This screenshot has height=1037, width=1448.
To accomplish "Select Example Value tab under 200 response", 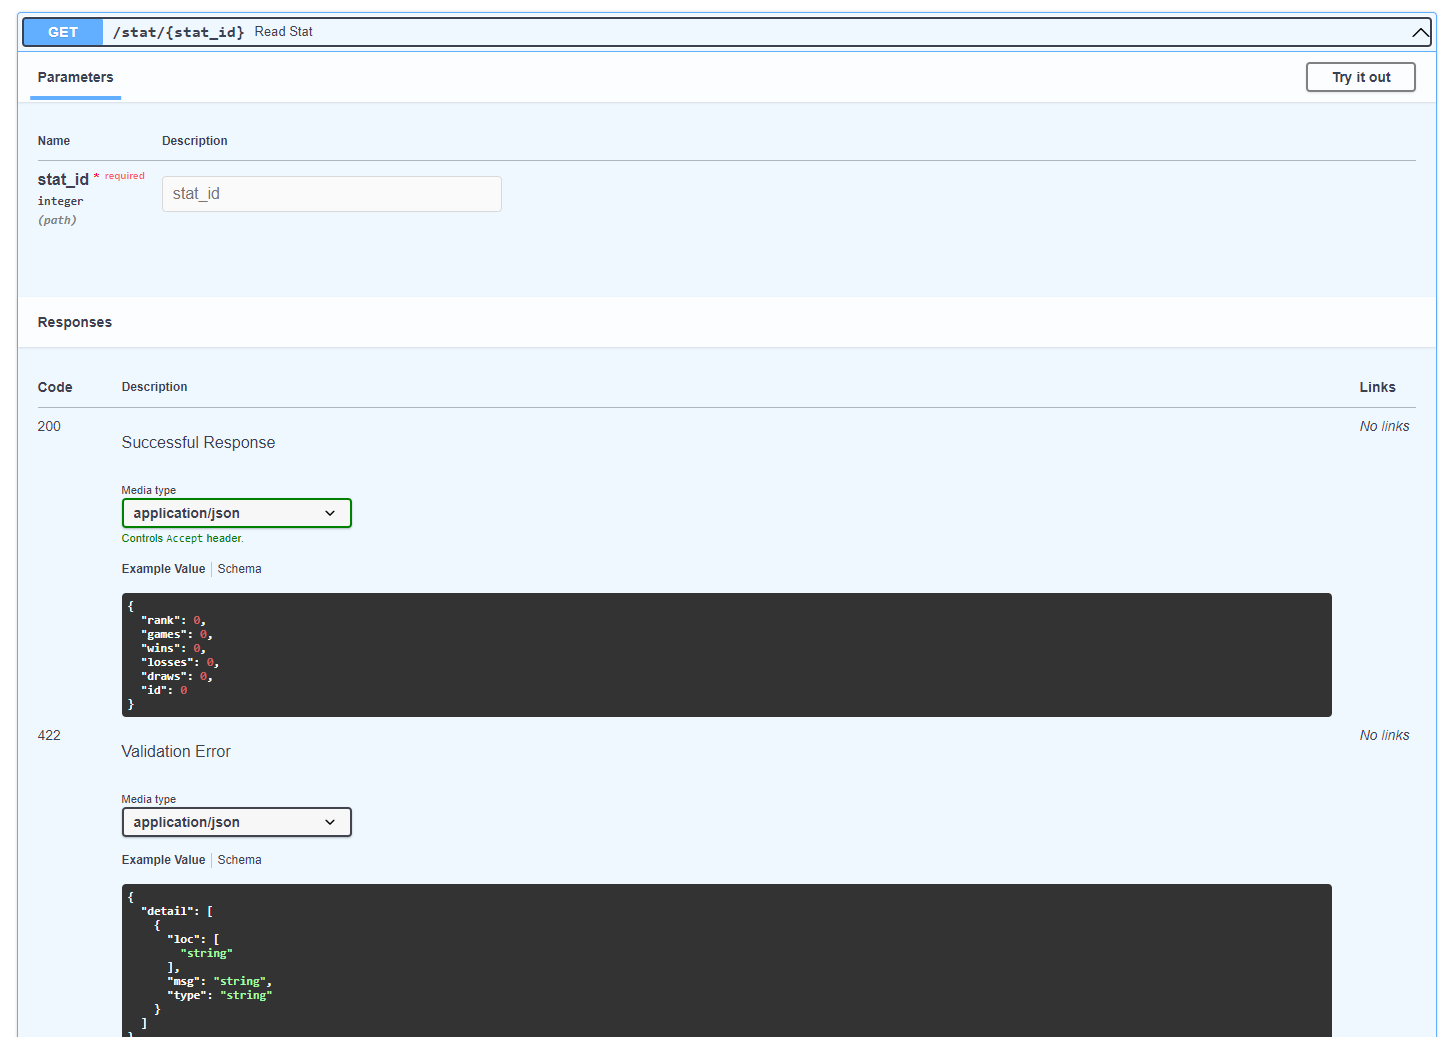I will coord(163,569).
